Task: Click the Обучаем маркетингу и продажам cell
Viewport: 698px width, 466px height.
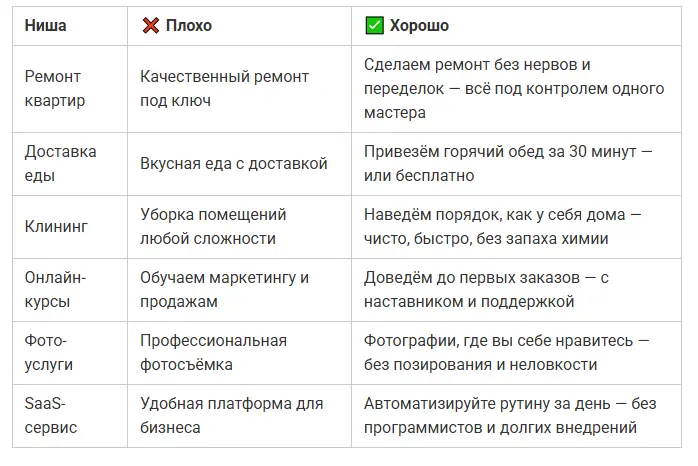Action: (224, 289)
